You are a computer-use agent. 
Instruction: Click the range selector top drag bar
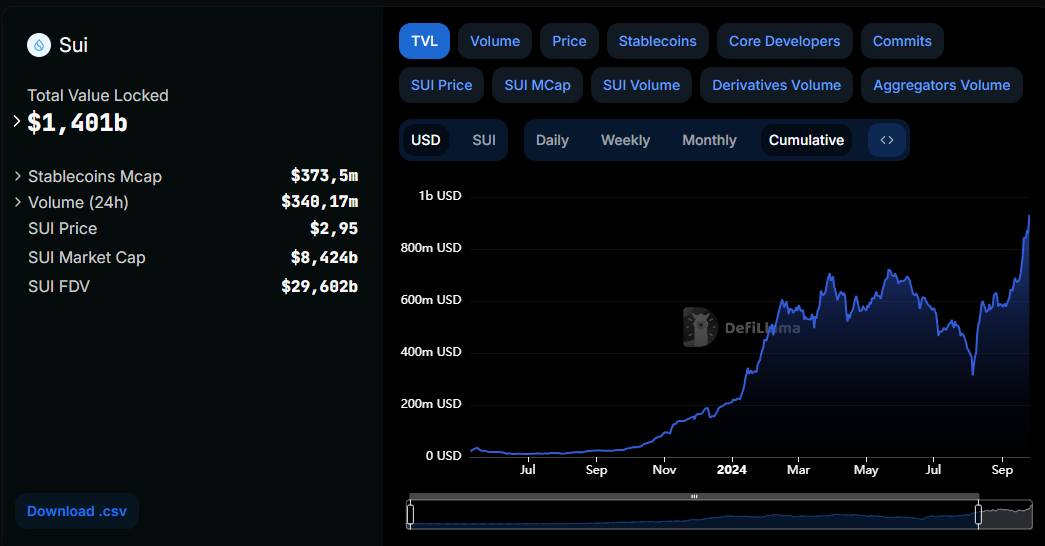tap(694, 497)
